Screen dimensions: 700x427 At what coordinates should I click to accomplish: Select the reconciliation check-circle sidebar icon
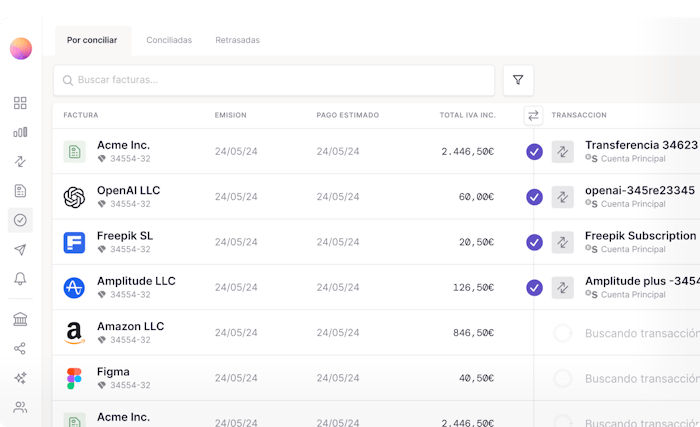pos(20,220)
